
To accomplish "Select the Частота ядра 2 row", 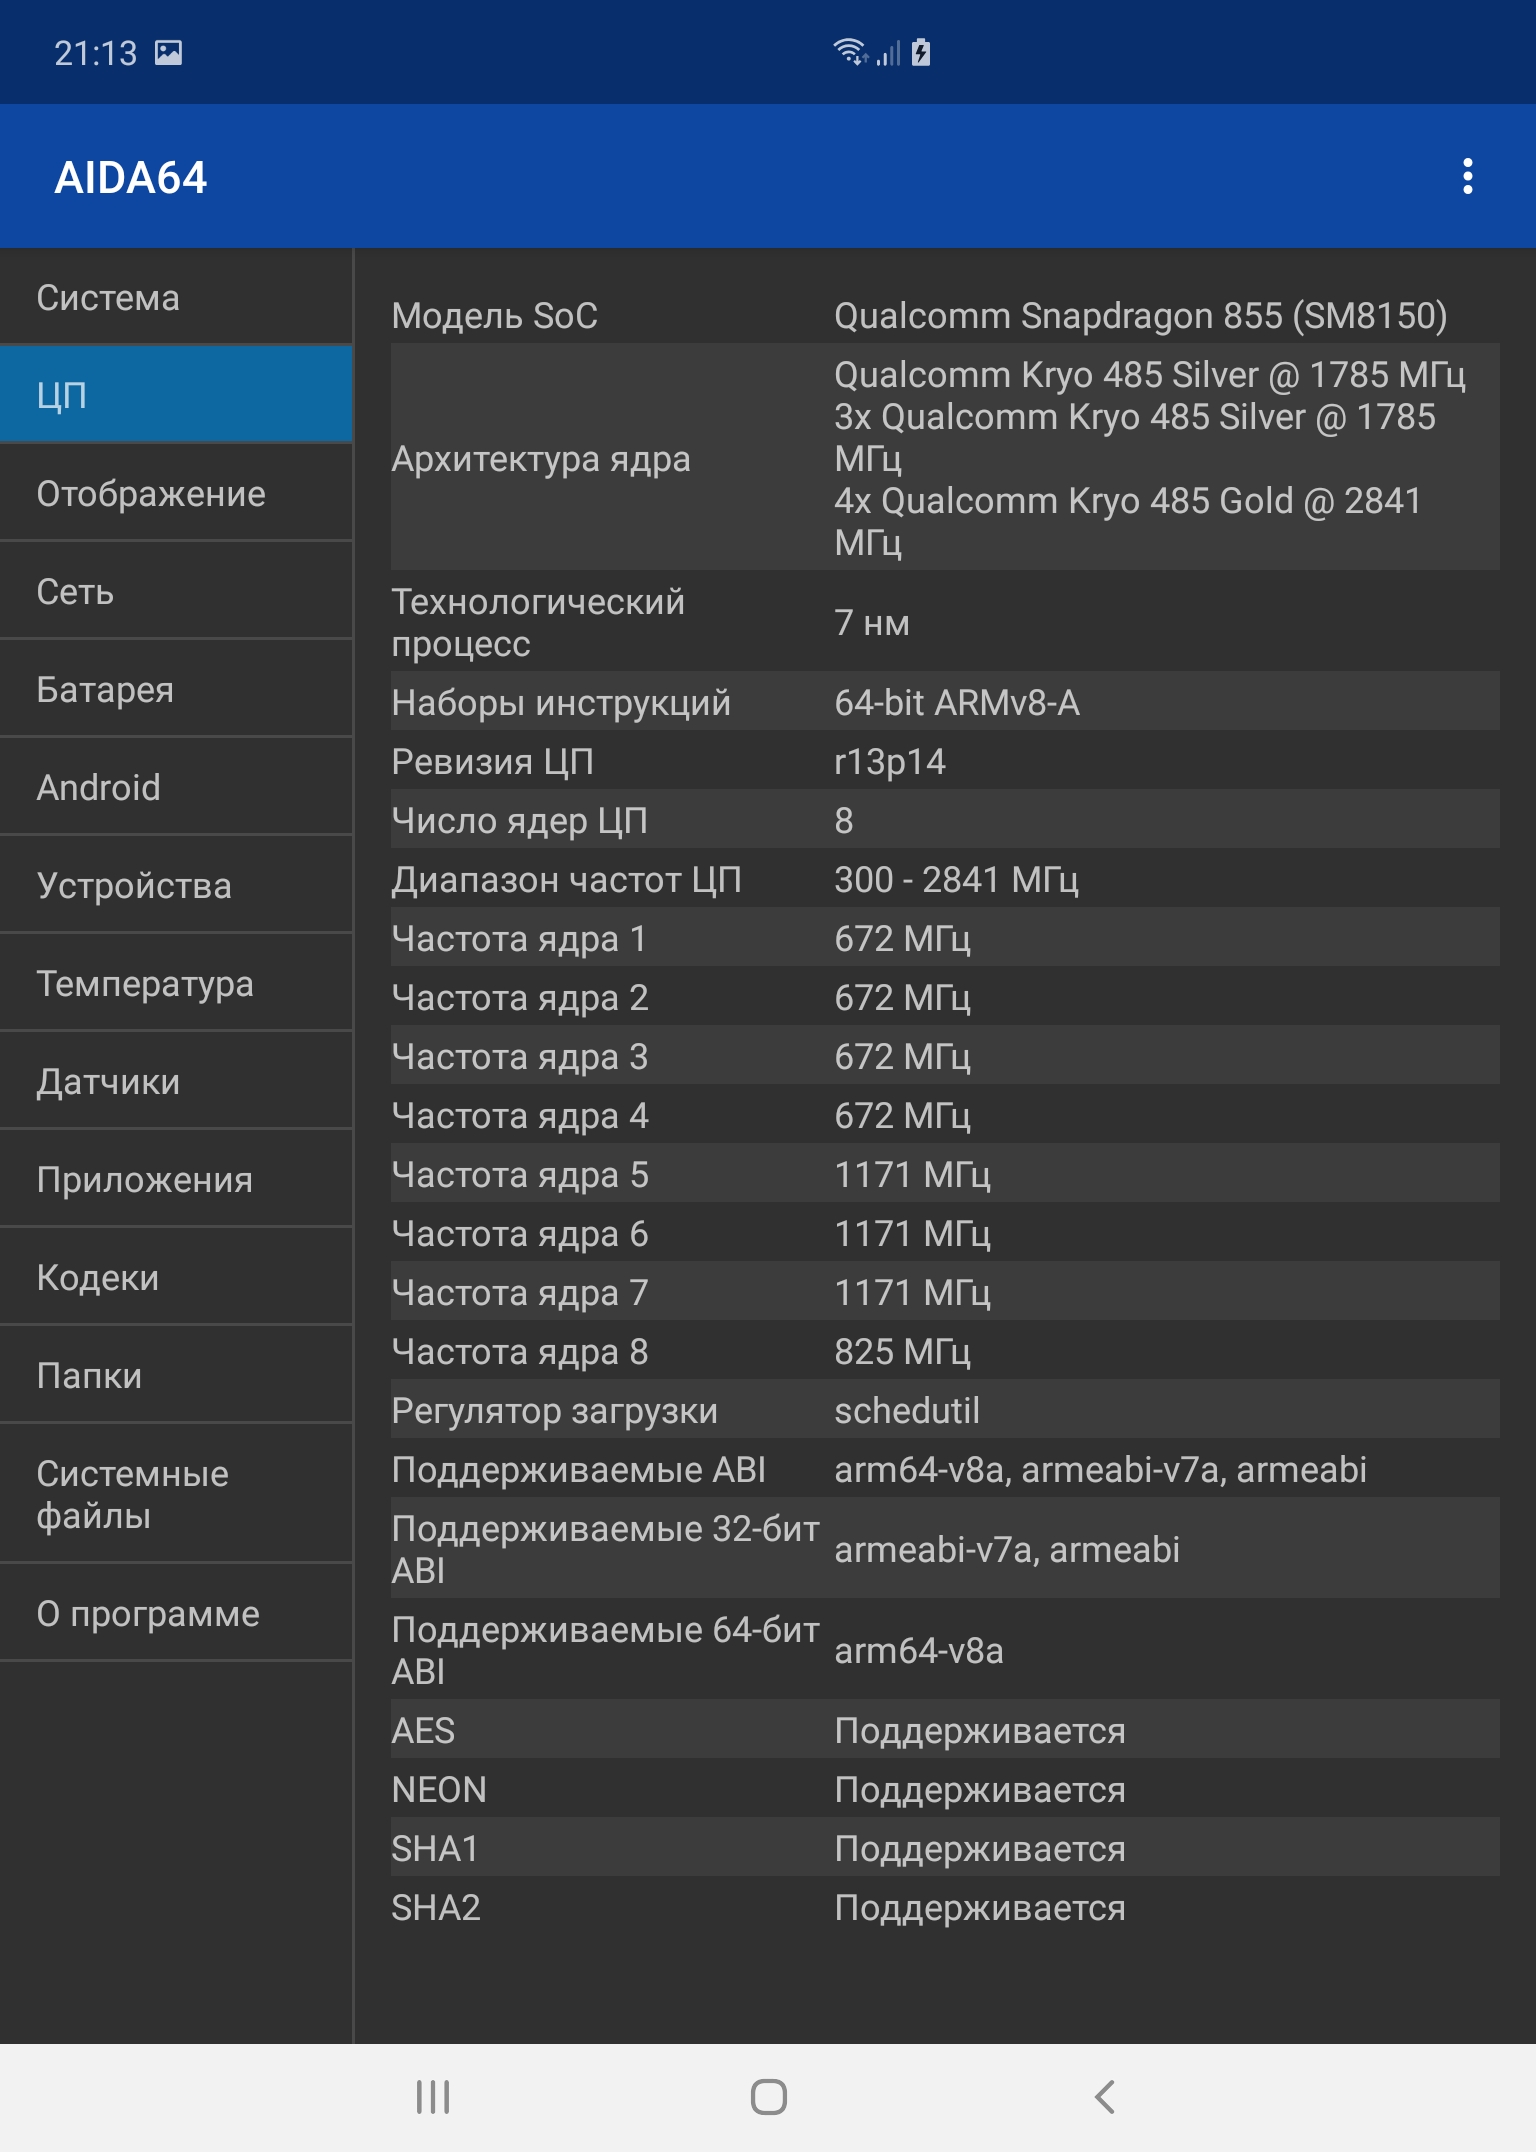I will coord(945,997).
